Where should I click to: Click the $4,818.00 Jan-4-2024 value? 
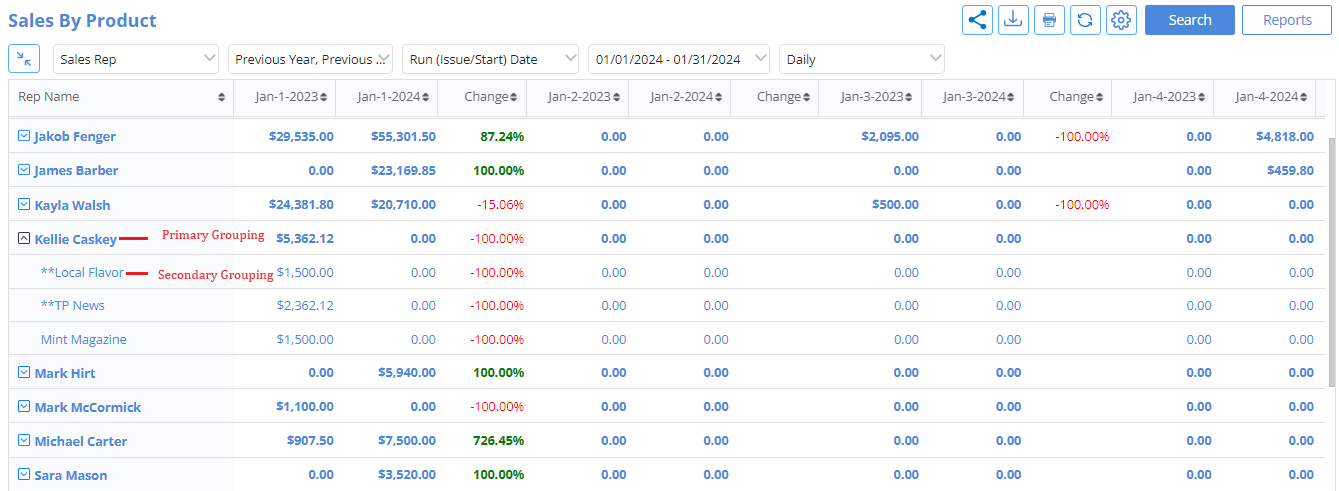pos(1285,136)
